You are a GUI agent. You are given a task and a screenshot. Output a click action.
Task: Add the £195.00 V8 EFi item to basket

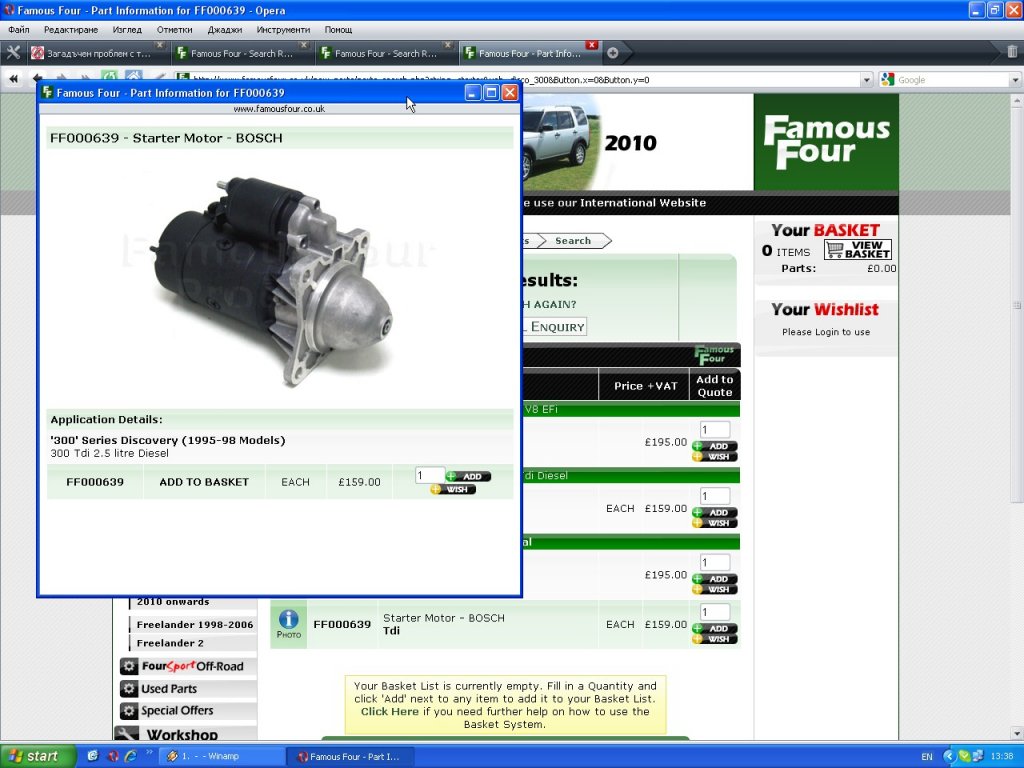click(x=714, y=446)
